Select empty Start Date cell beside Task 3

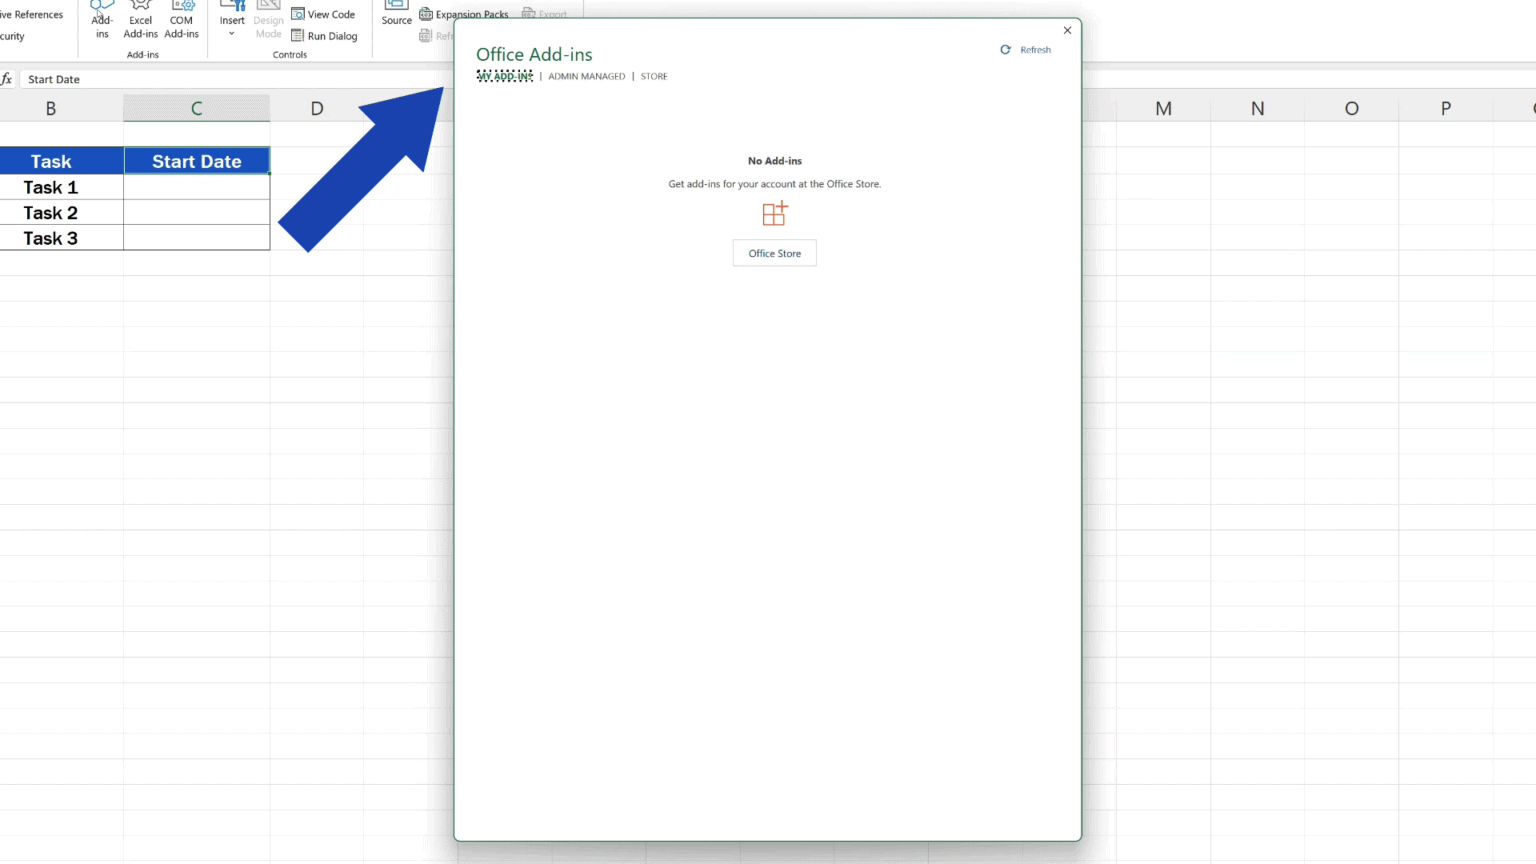(197, 237)
